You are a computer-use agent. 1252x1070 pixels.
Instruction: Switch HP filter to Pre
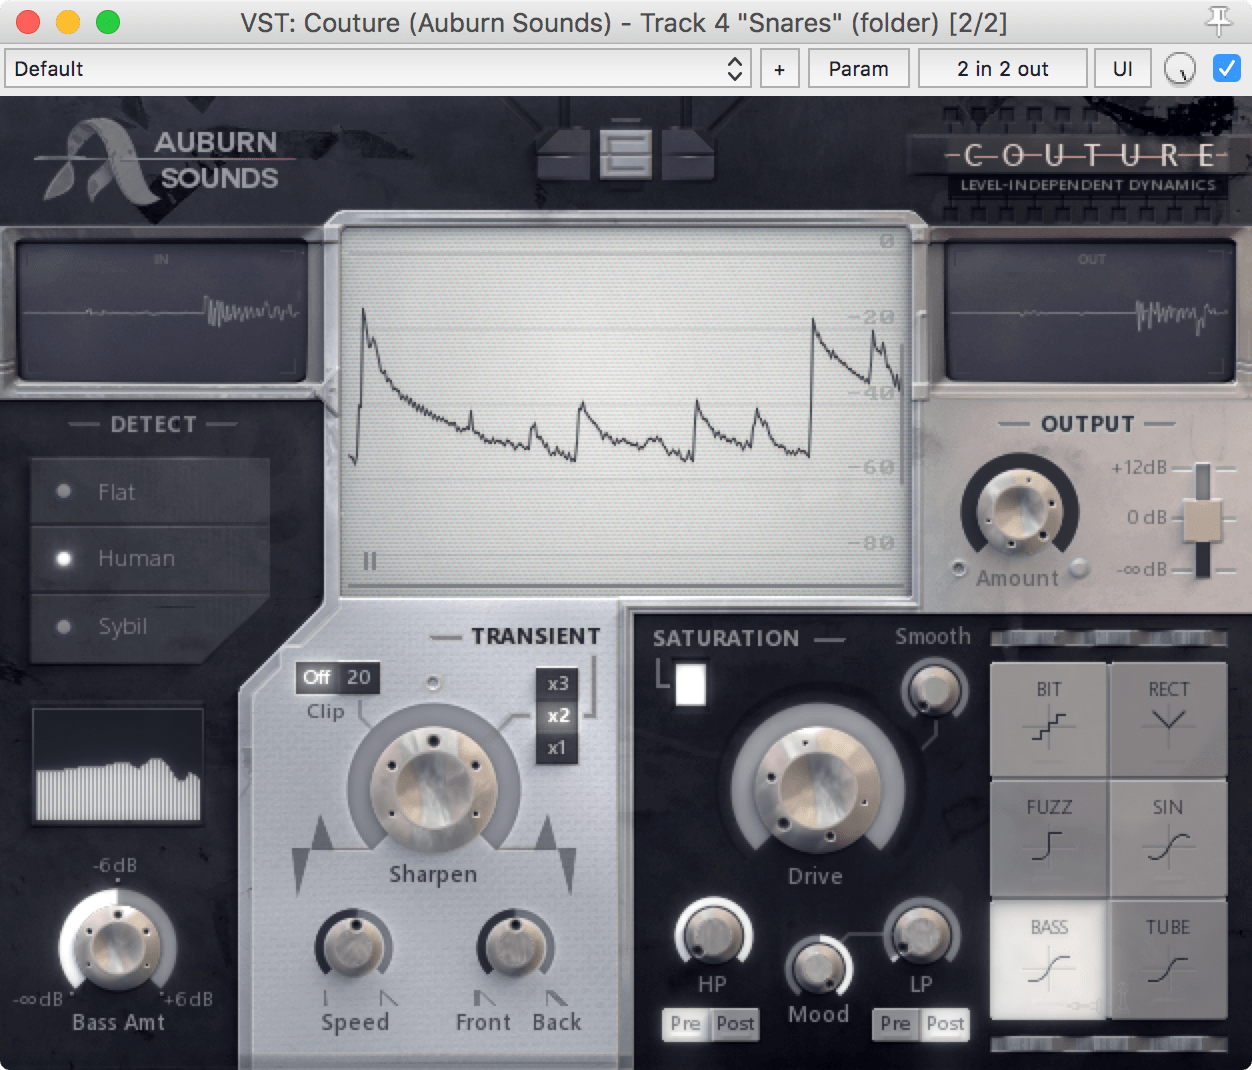click(x=686, y=1024)
